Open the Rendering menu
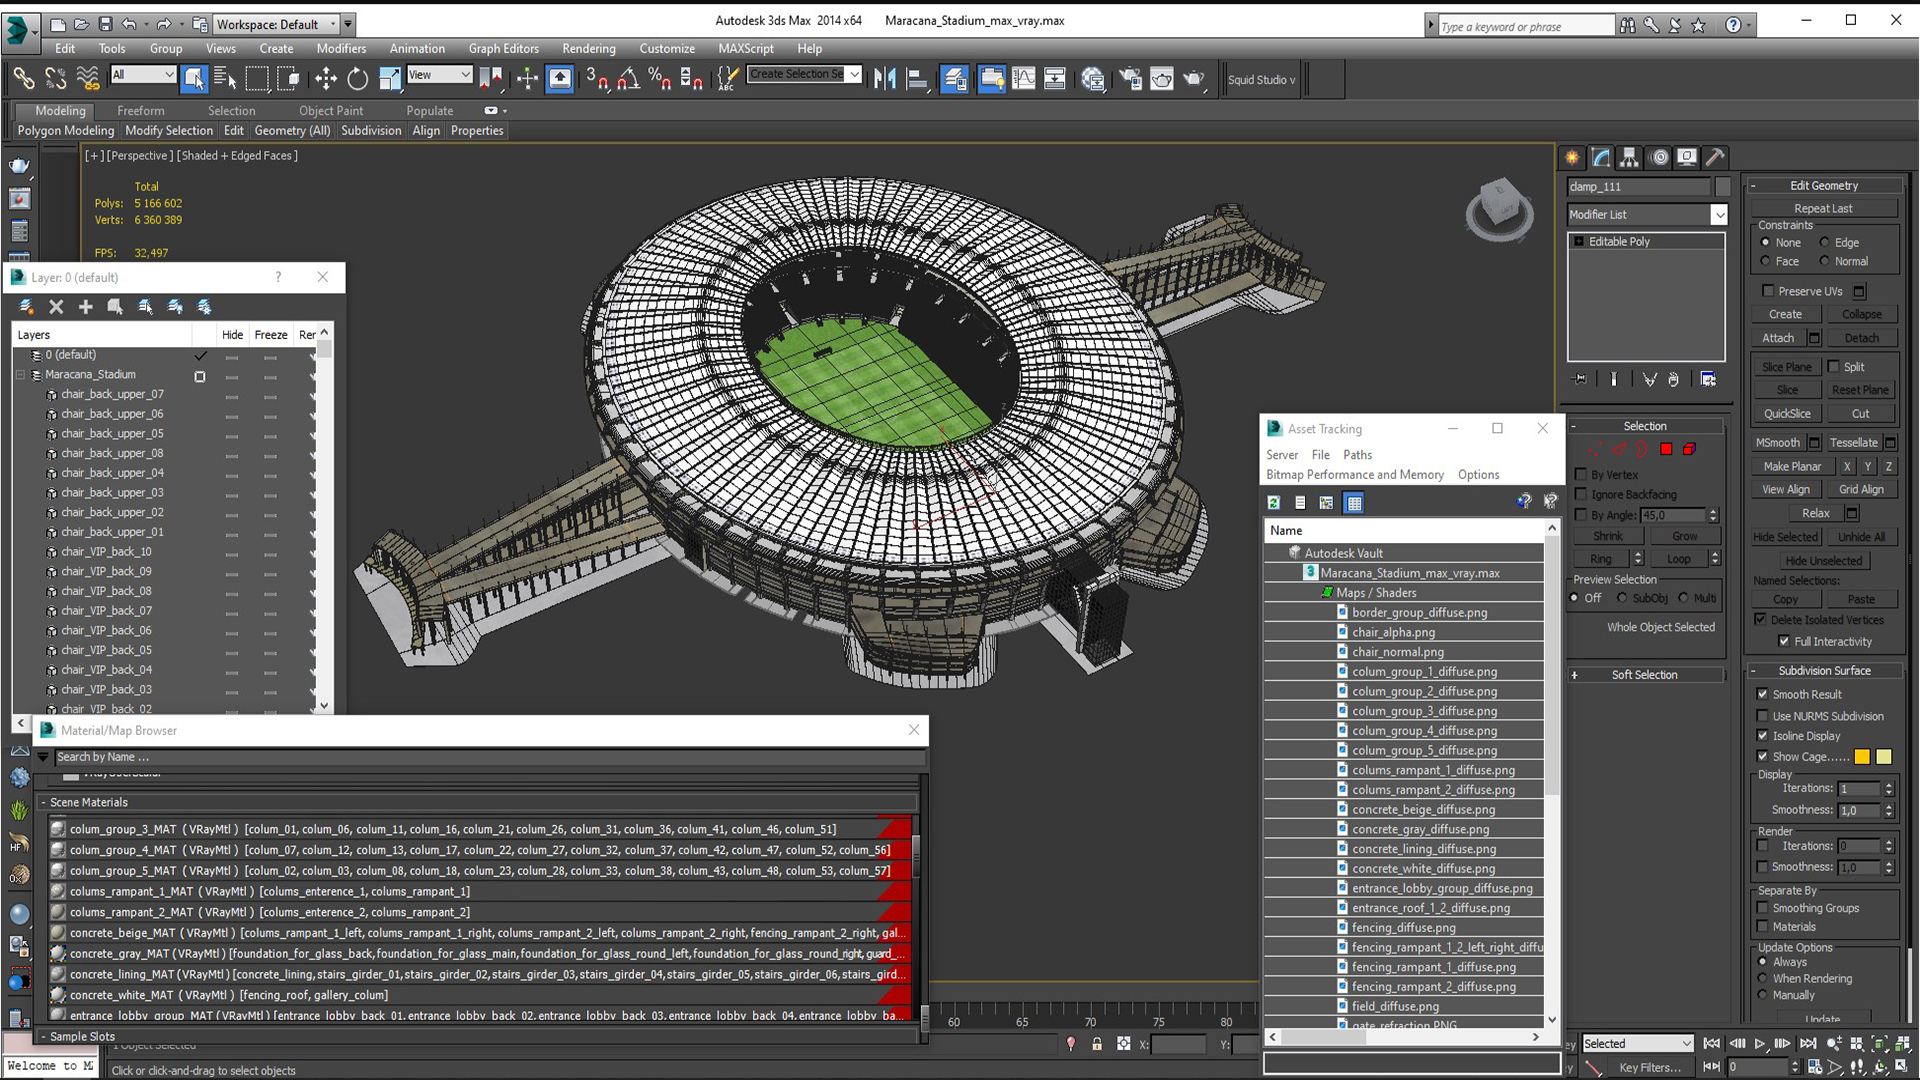The width and height of the screenshot is (1920, 1080). (x=588, y=48)
